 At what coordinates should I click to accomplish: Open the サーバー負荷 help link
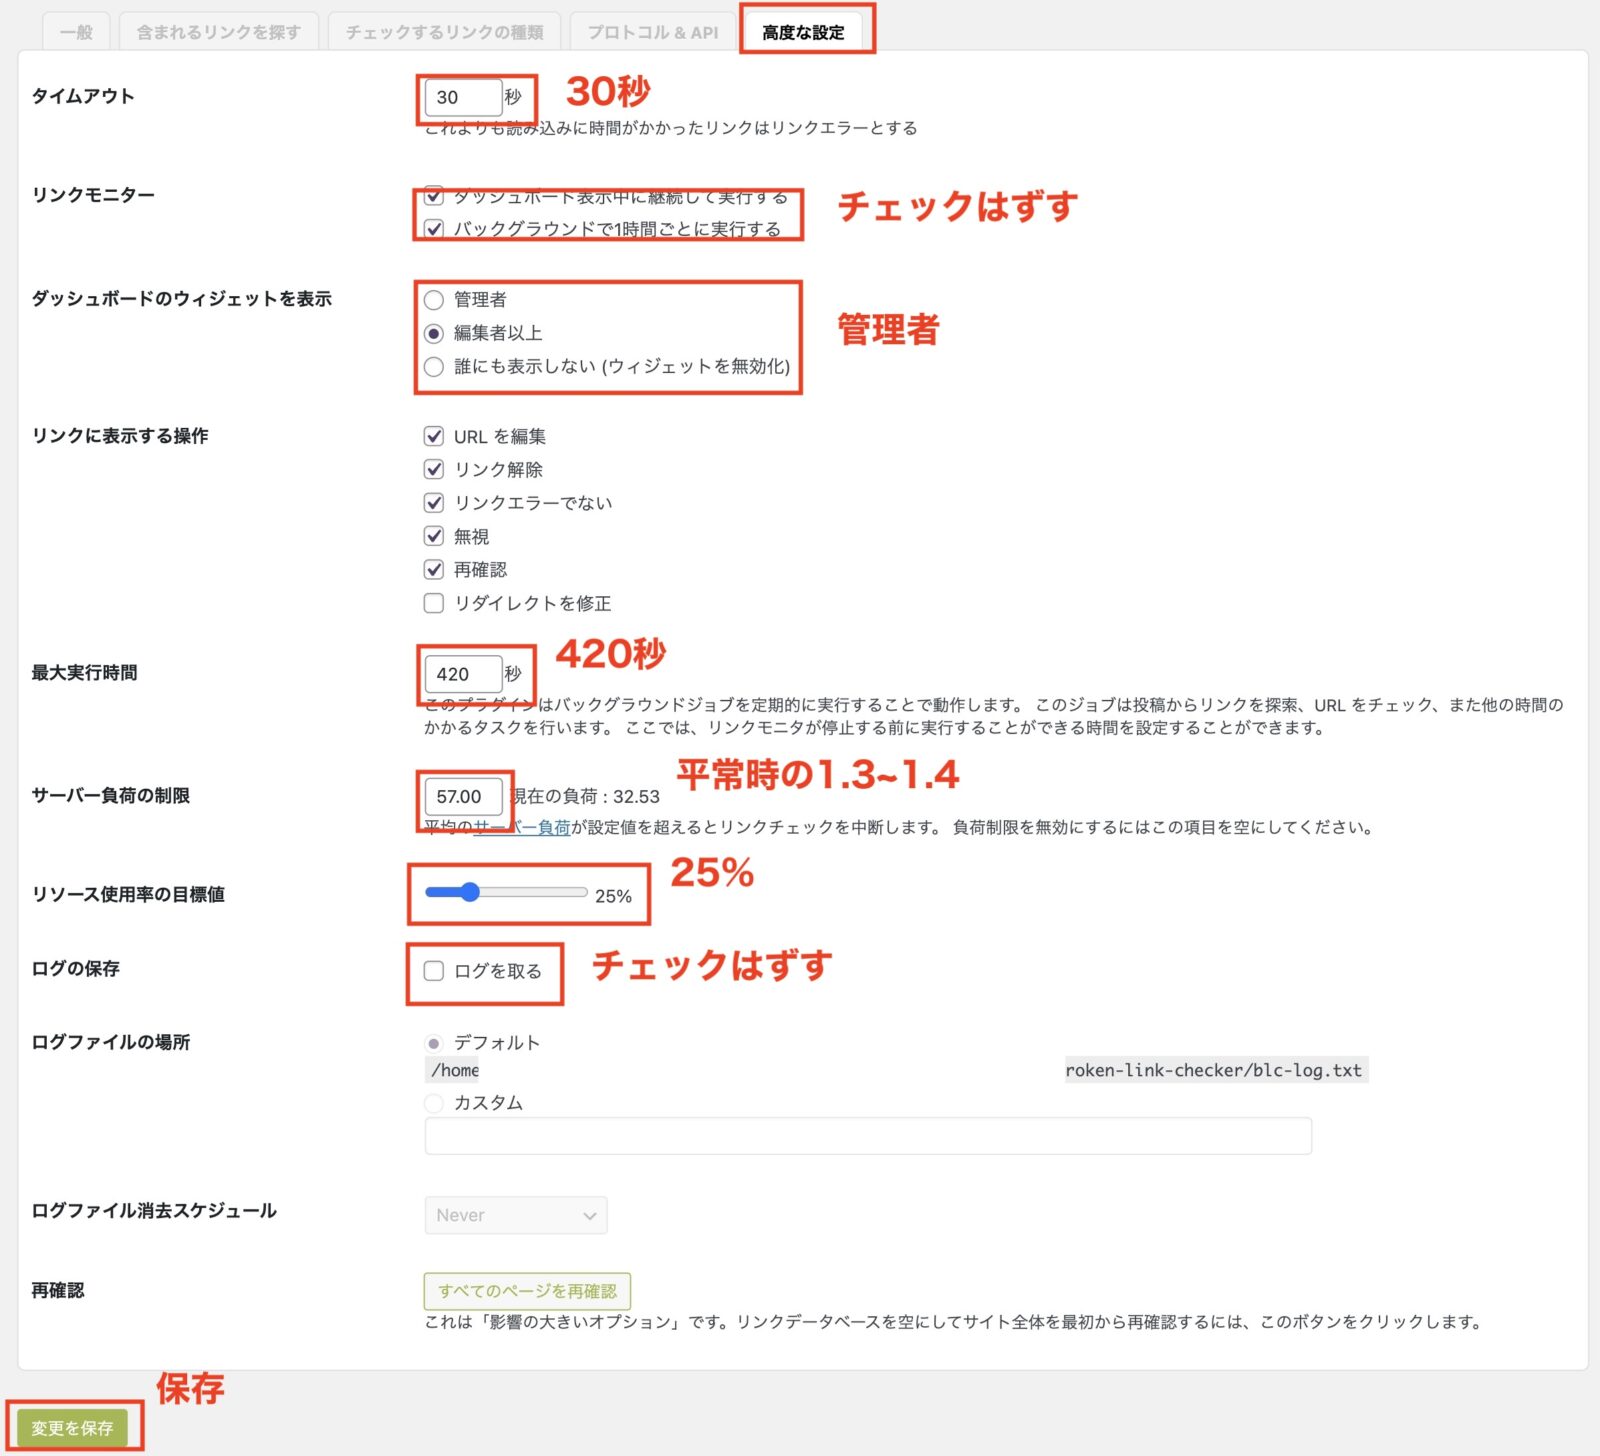521,827
